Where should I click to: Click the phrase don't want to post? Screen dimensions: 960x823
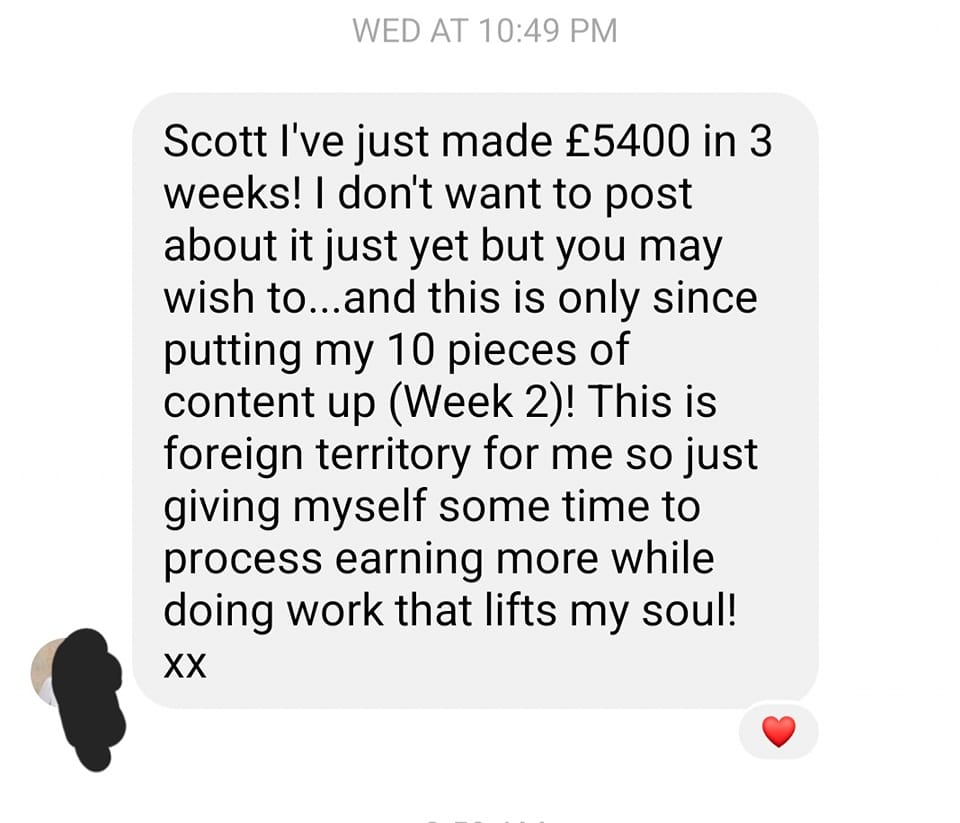tap(514, 194)
